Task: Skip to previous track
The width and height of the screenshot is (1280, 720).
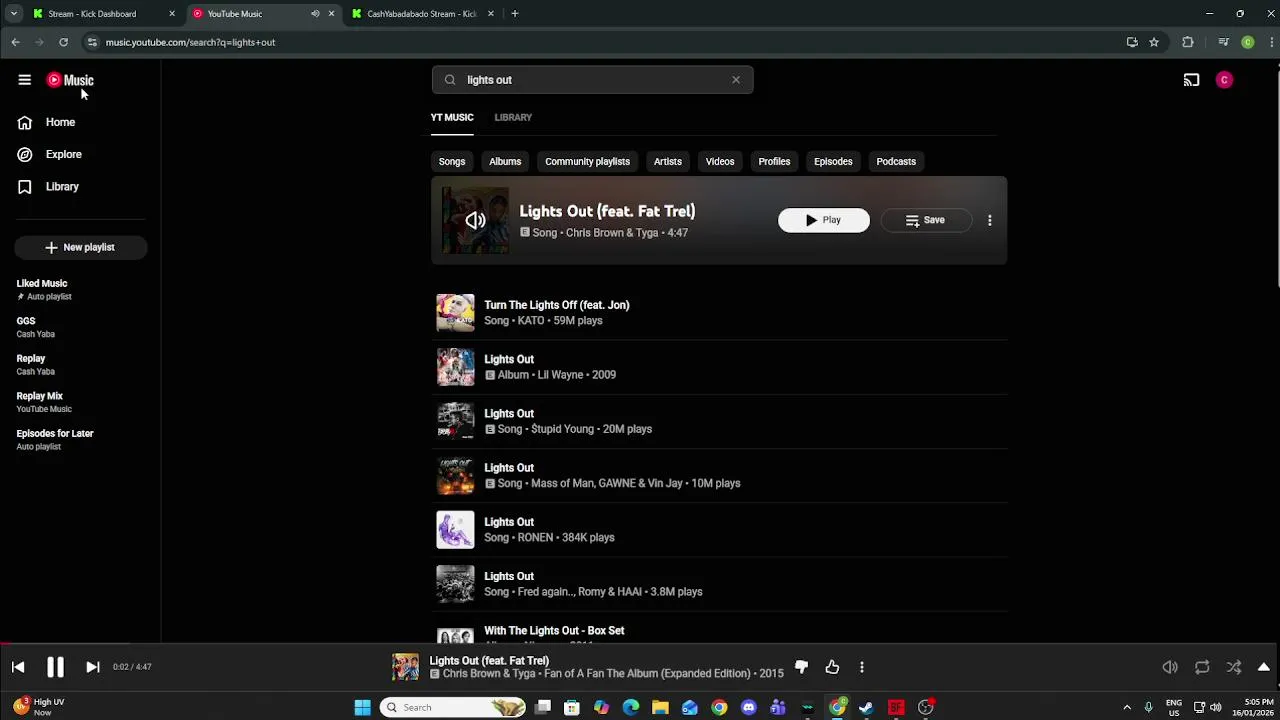Action: pyautogui.click(x=18, y=667)
